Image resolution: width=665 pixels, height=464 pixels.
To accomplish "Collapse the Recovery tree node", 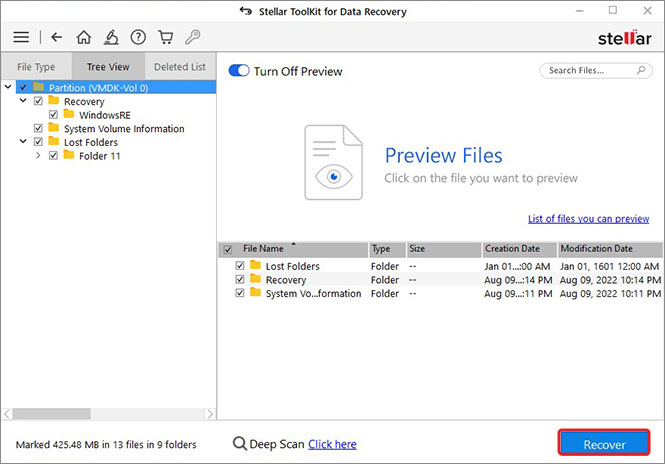I will pos(23,101).
